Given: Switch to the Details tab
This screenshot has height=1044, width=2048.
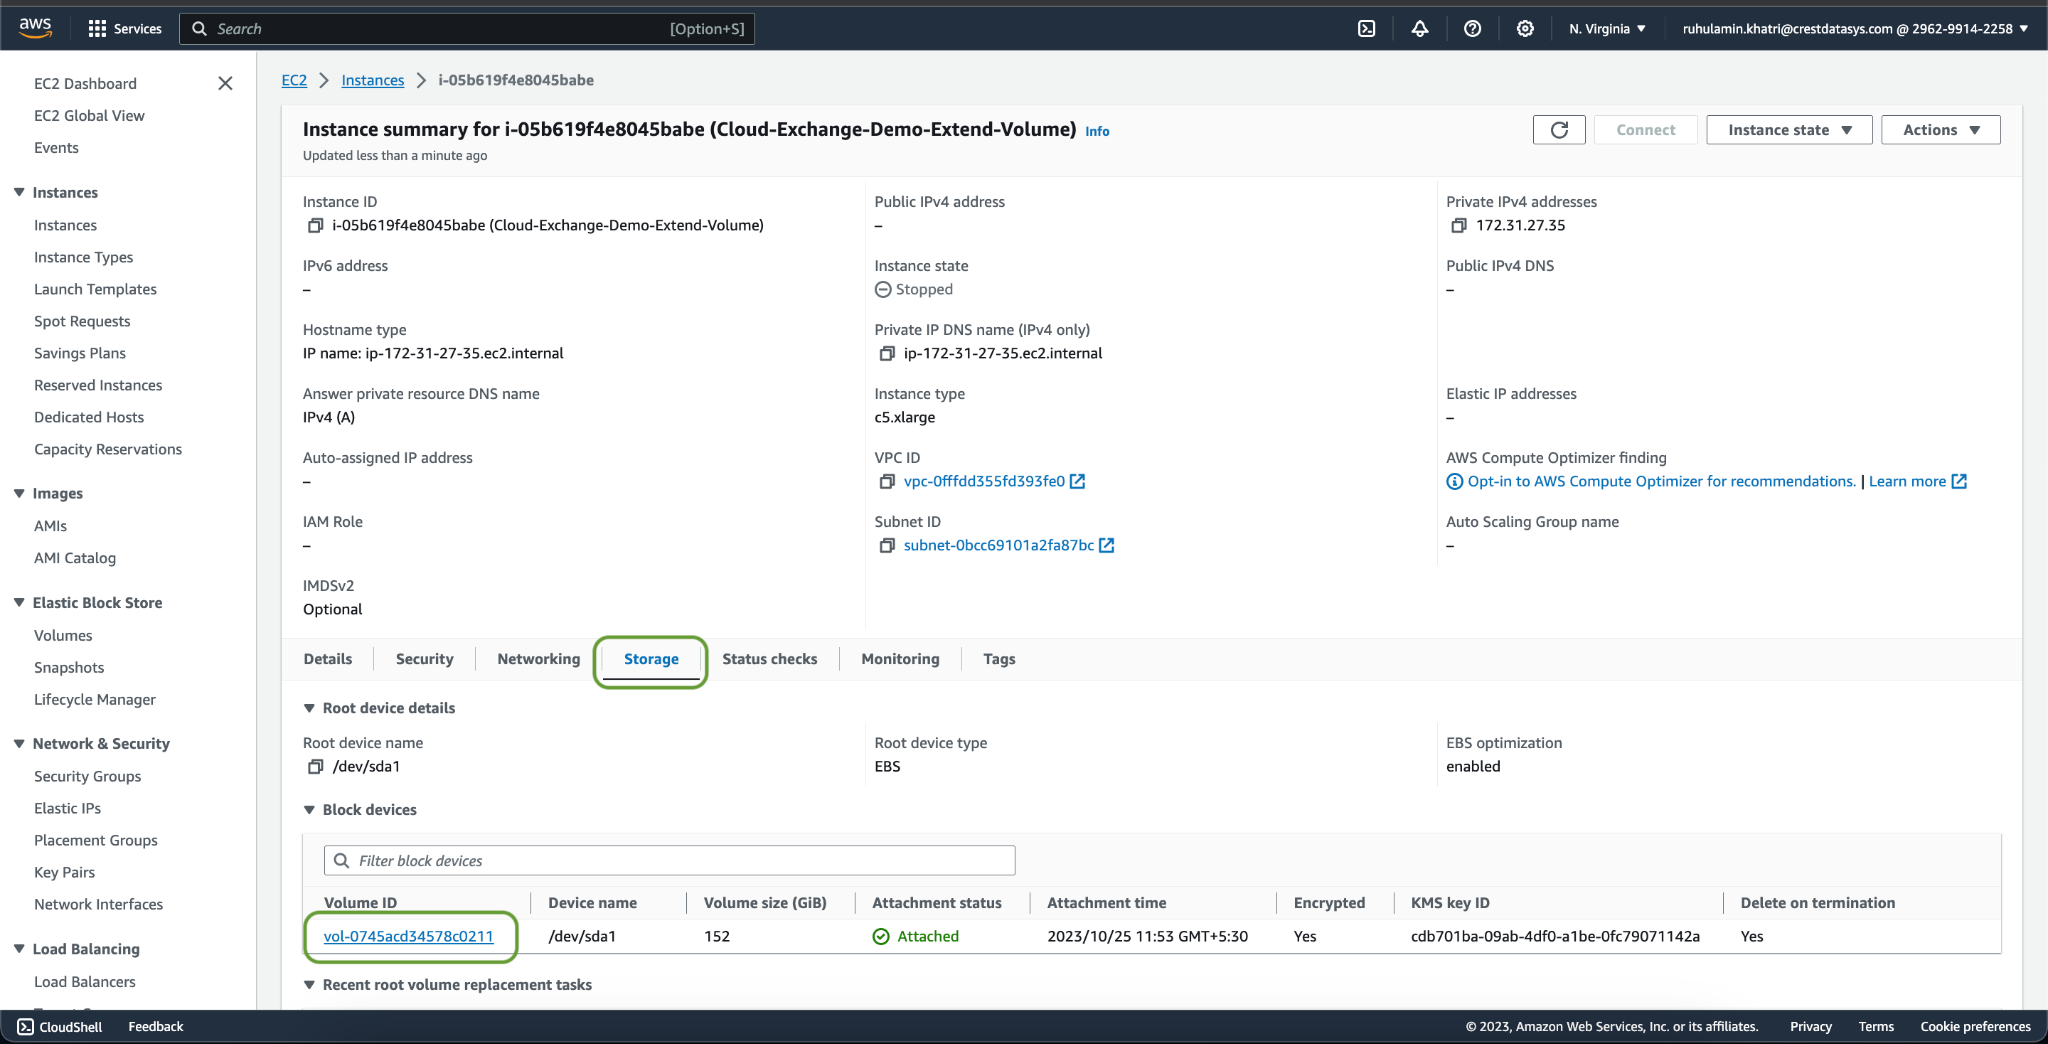Looking at the screenshot, I should 328,659.
